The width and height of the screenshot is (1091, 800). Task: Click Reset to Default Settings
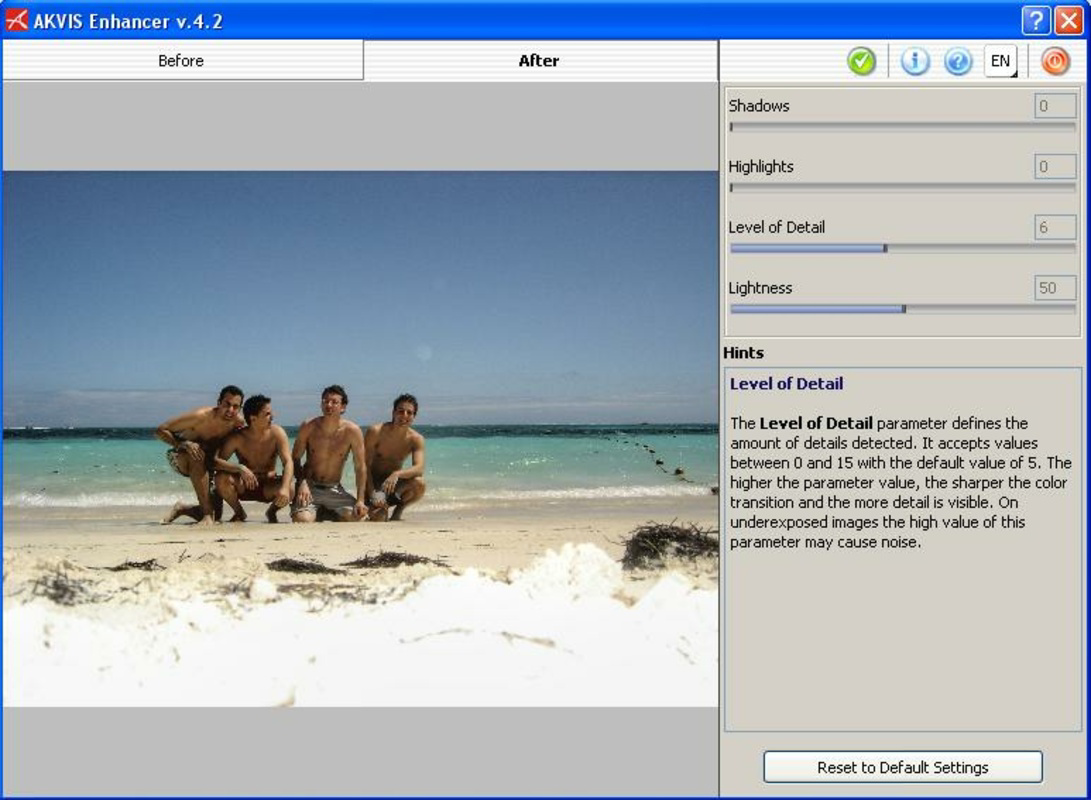(901, 767)
